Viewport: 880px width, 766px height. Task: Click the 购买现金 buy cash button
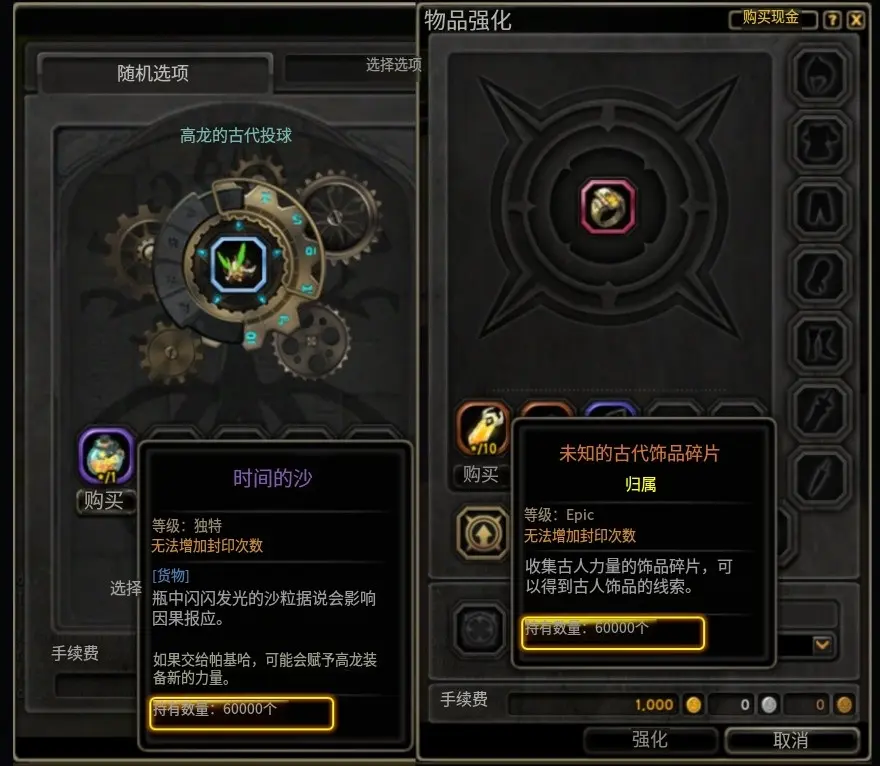click(x=772, y=19)
